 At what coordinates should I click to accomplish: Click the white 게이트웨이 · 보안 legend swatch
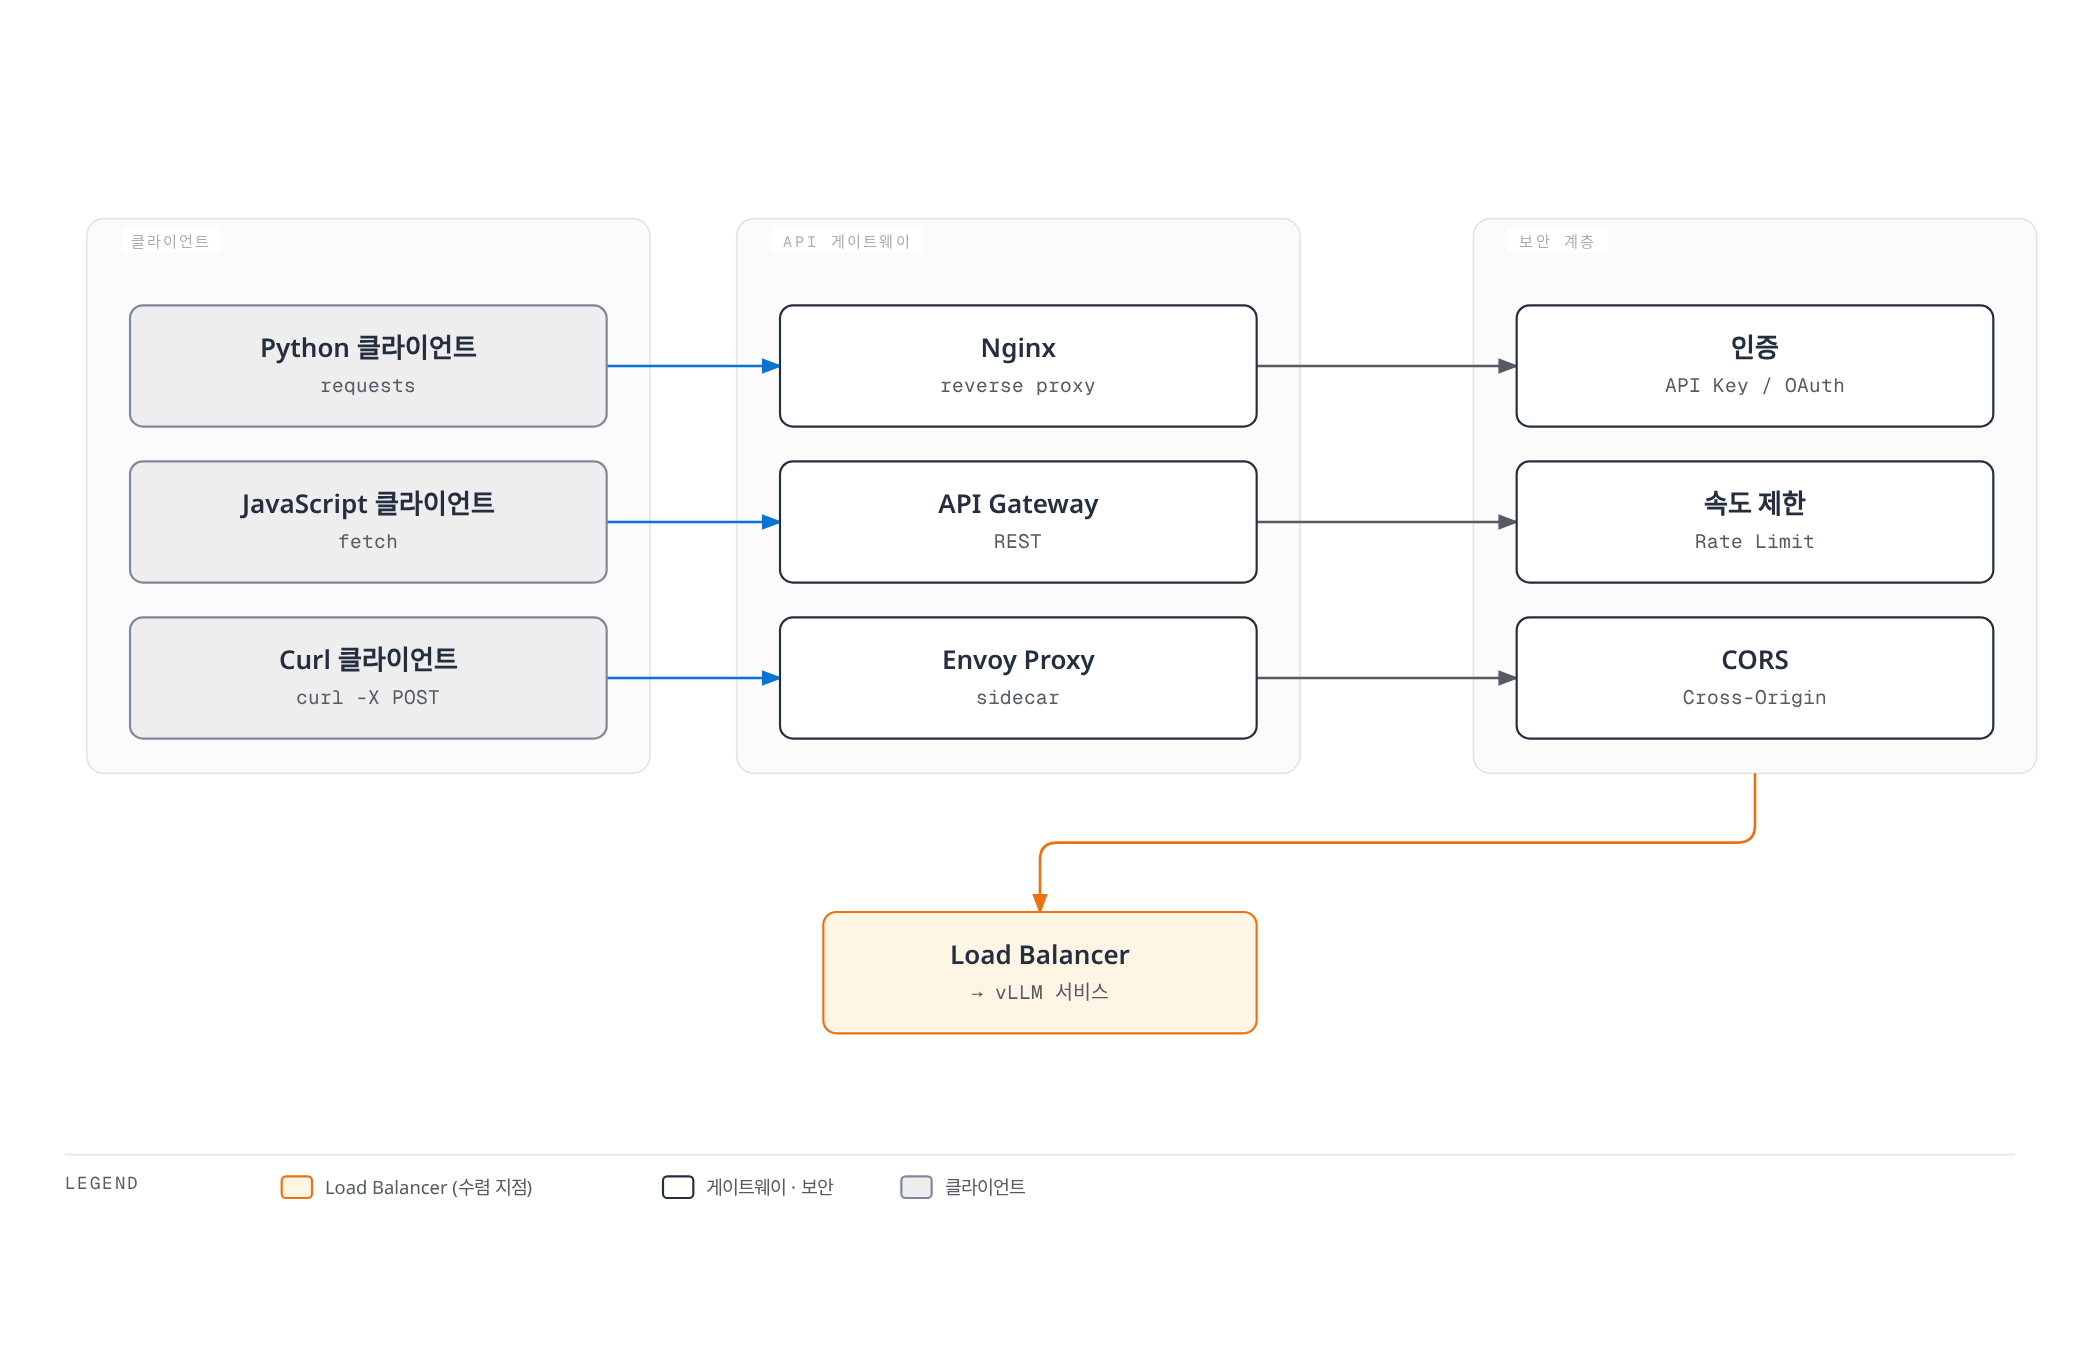pyautogui.click(x=678, y=1187)
